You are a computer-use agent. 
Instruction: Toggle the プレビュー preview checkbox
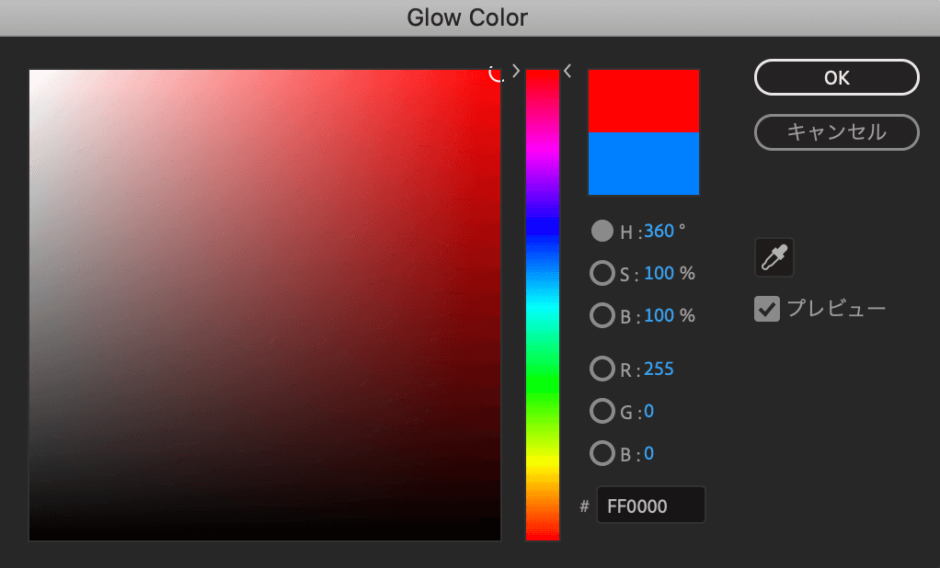click(767, 309)
